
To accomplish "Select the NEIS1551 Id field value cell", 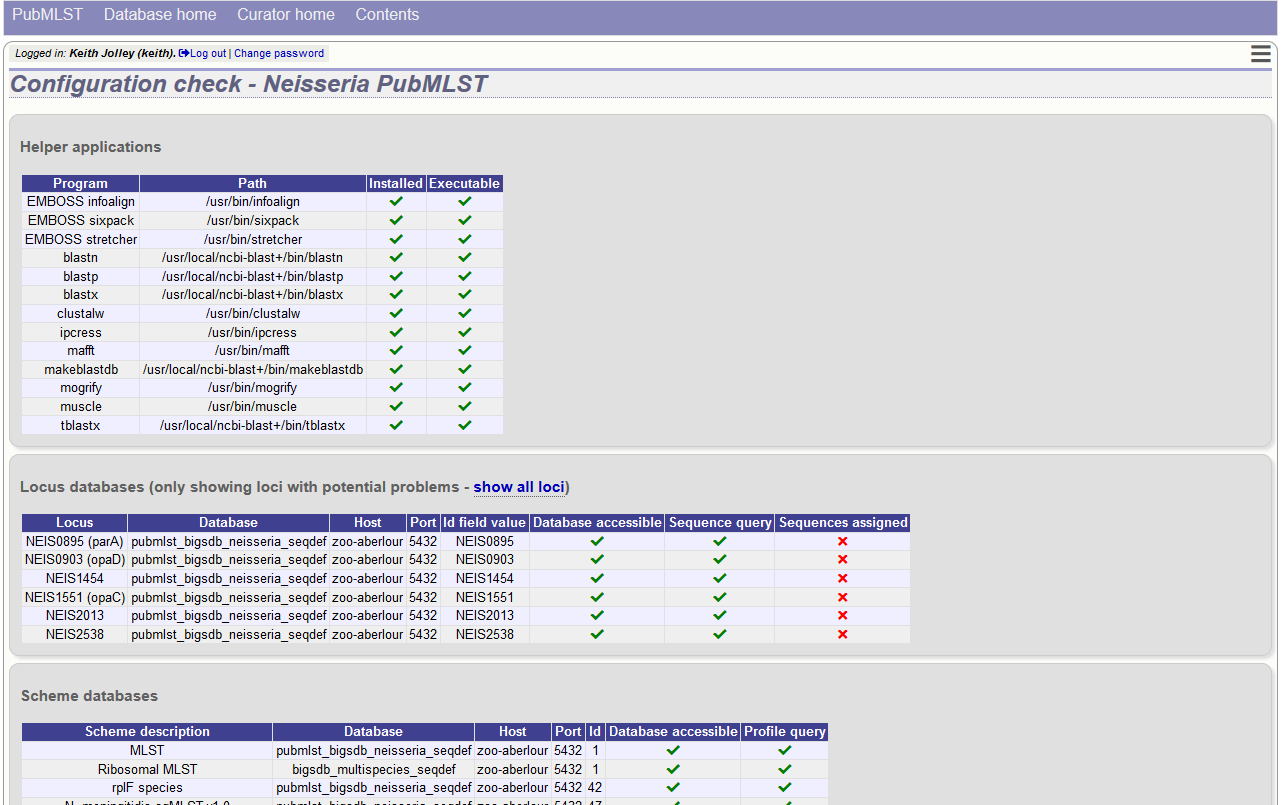I will pos(484,597).
